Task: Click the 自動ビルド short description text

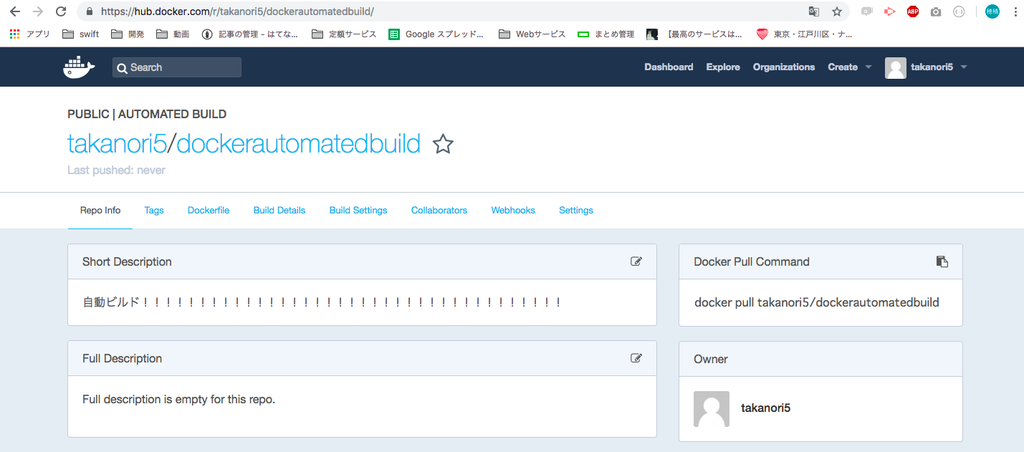Action: coord(322,302)
